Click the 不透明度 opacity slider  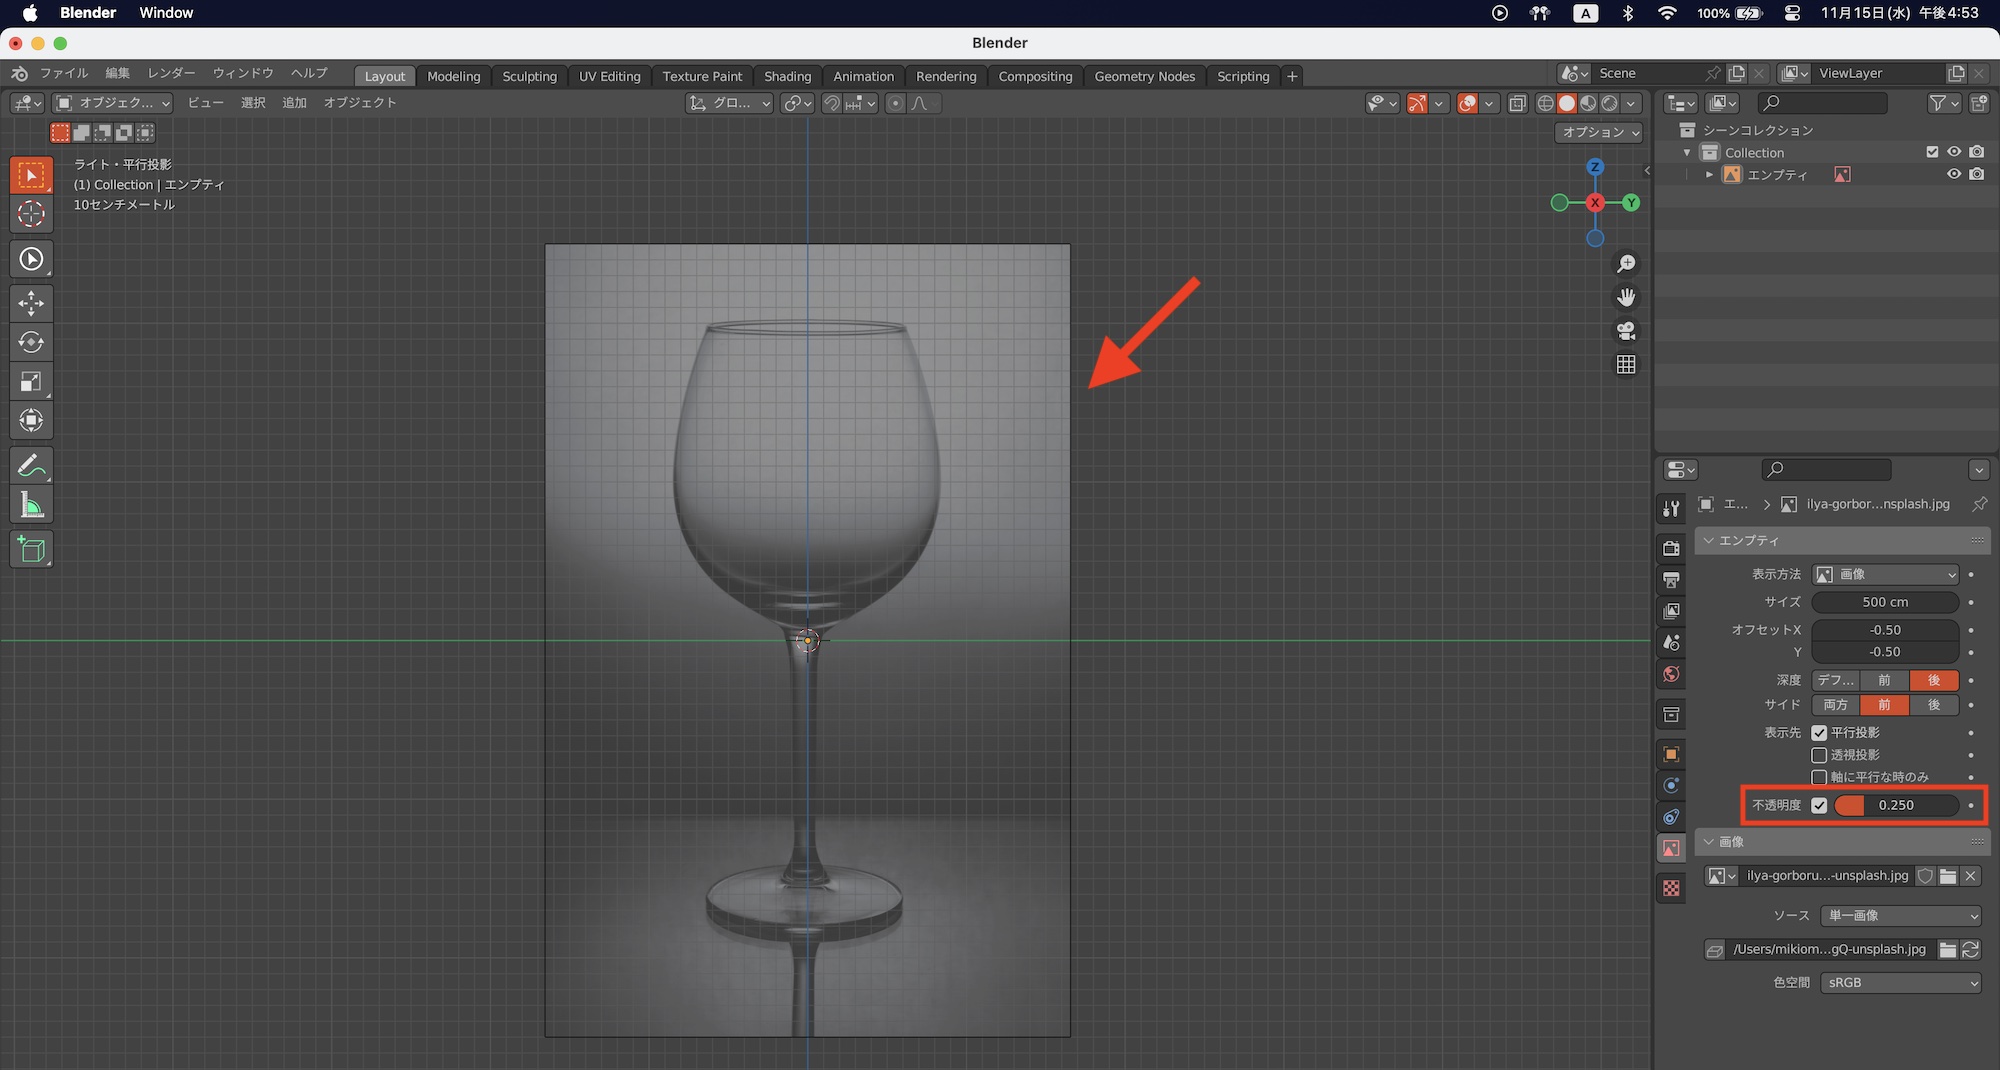[1896, 805]
